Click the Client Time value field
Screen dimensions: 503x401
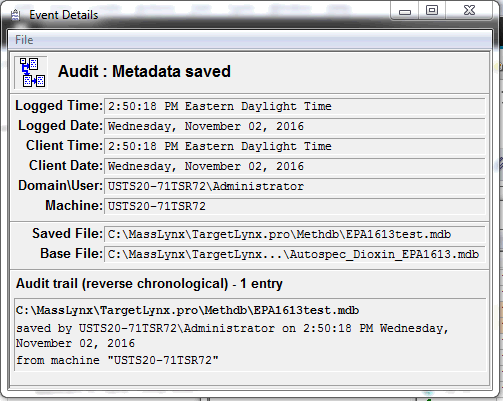pyautogui.click(x=295, y=147)
